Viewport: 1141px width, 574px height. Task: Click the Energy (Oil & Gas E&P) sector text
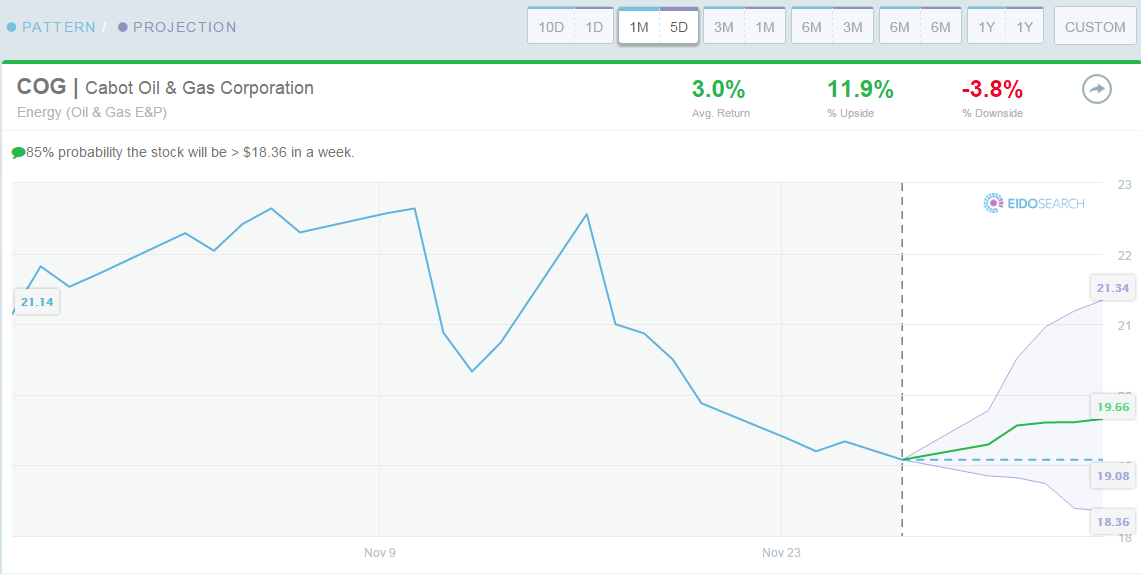pyautogui.click(x=93, y=113)
